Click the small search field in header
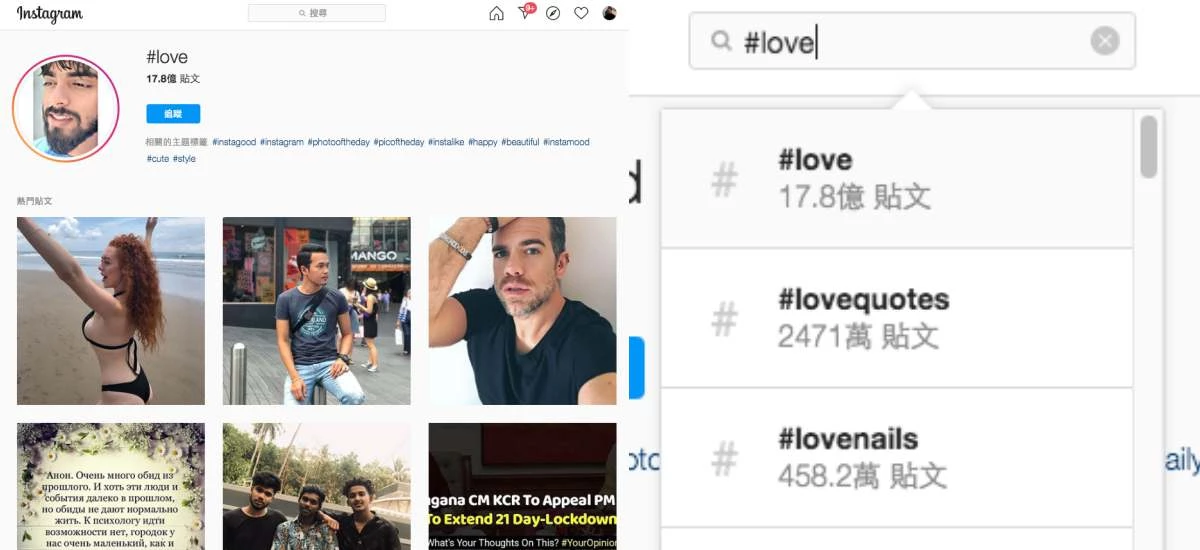Screen dimensions: 1200x550 [317, 13]
